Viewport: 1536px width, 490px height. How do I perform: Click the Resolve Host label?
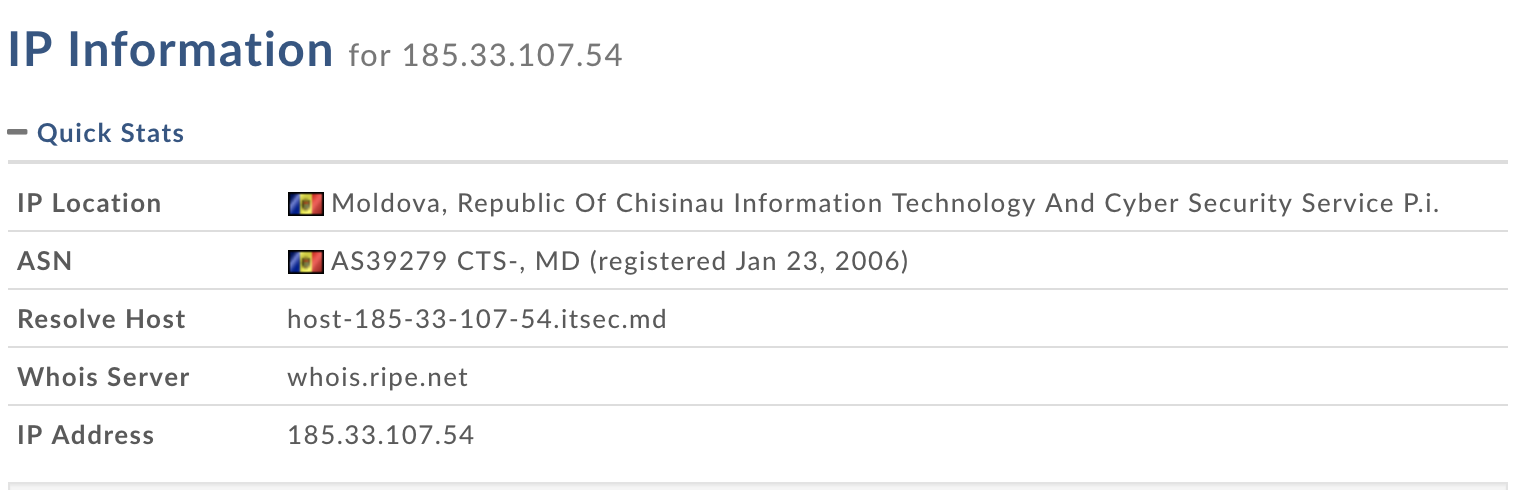[x=102, y=320]
